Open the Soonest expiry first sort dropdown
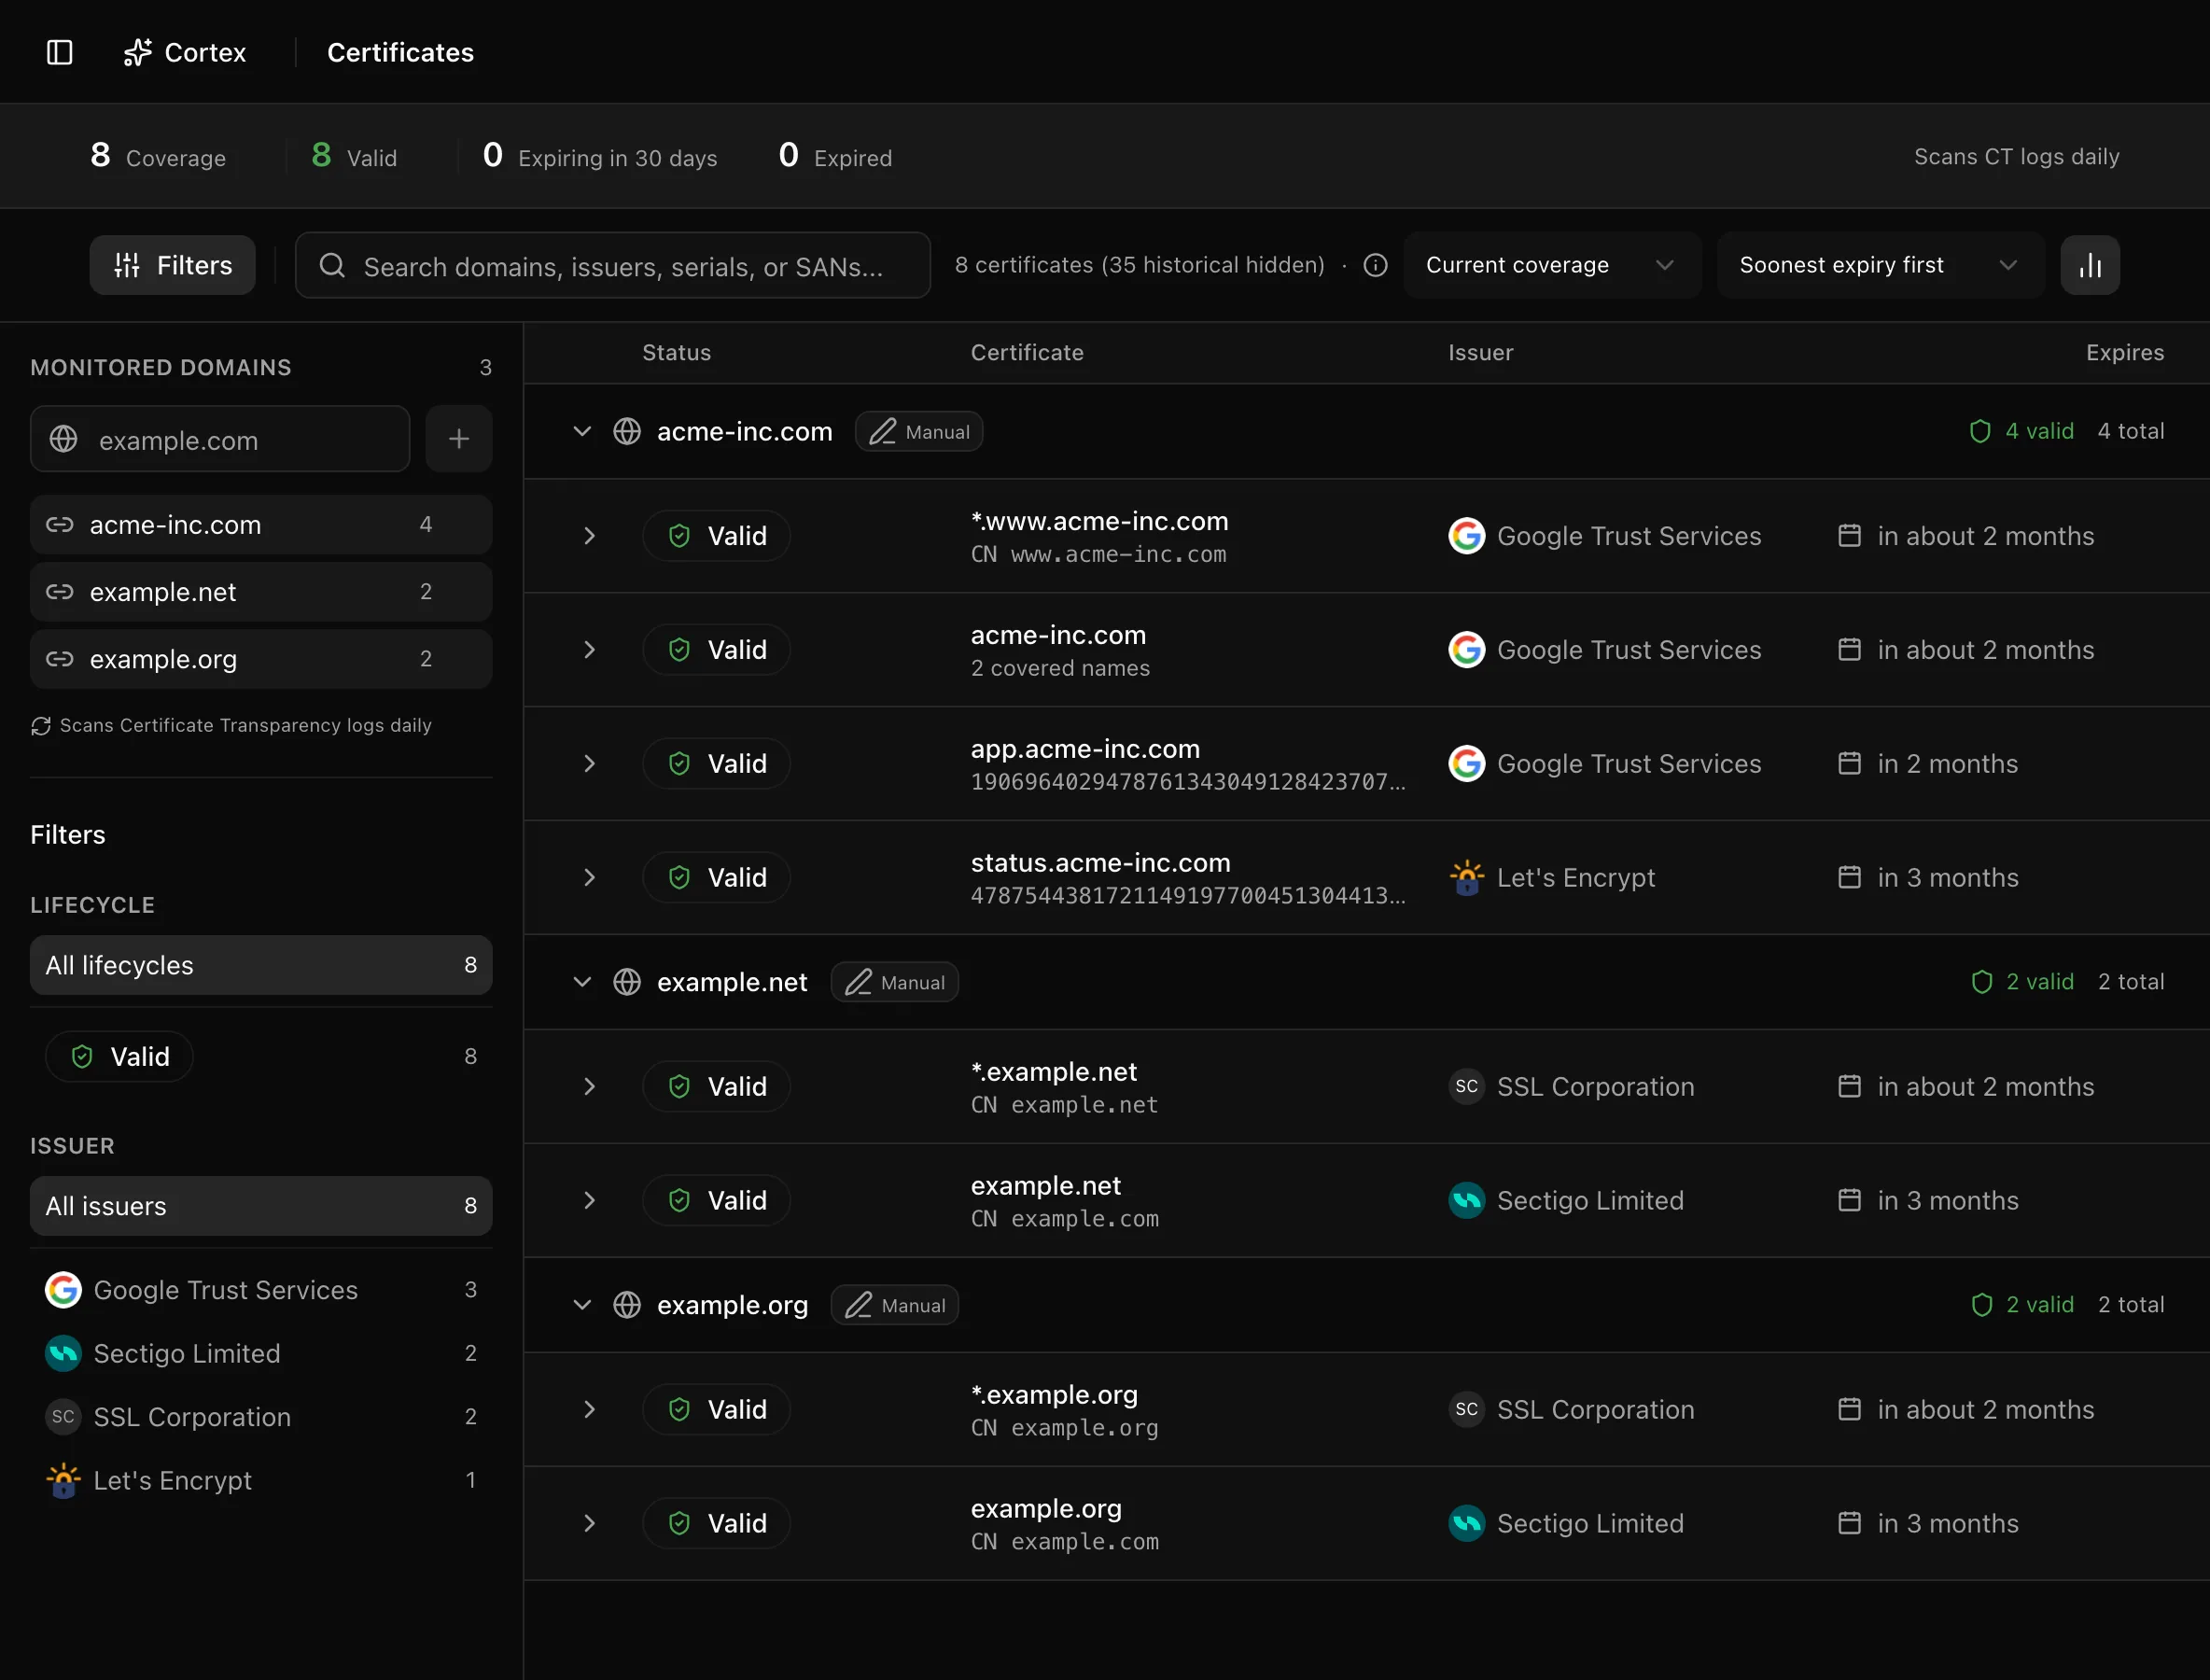 (1880, 265)
